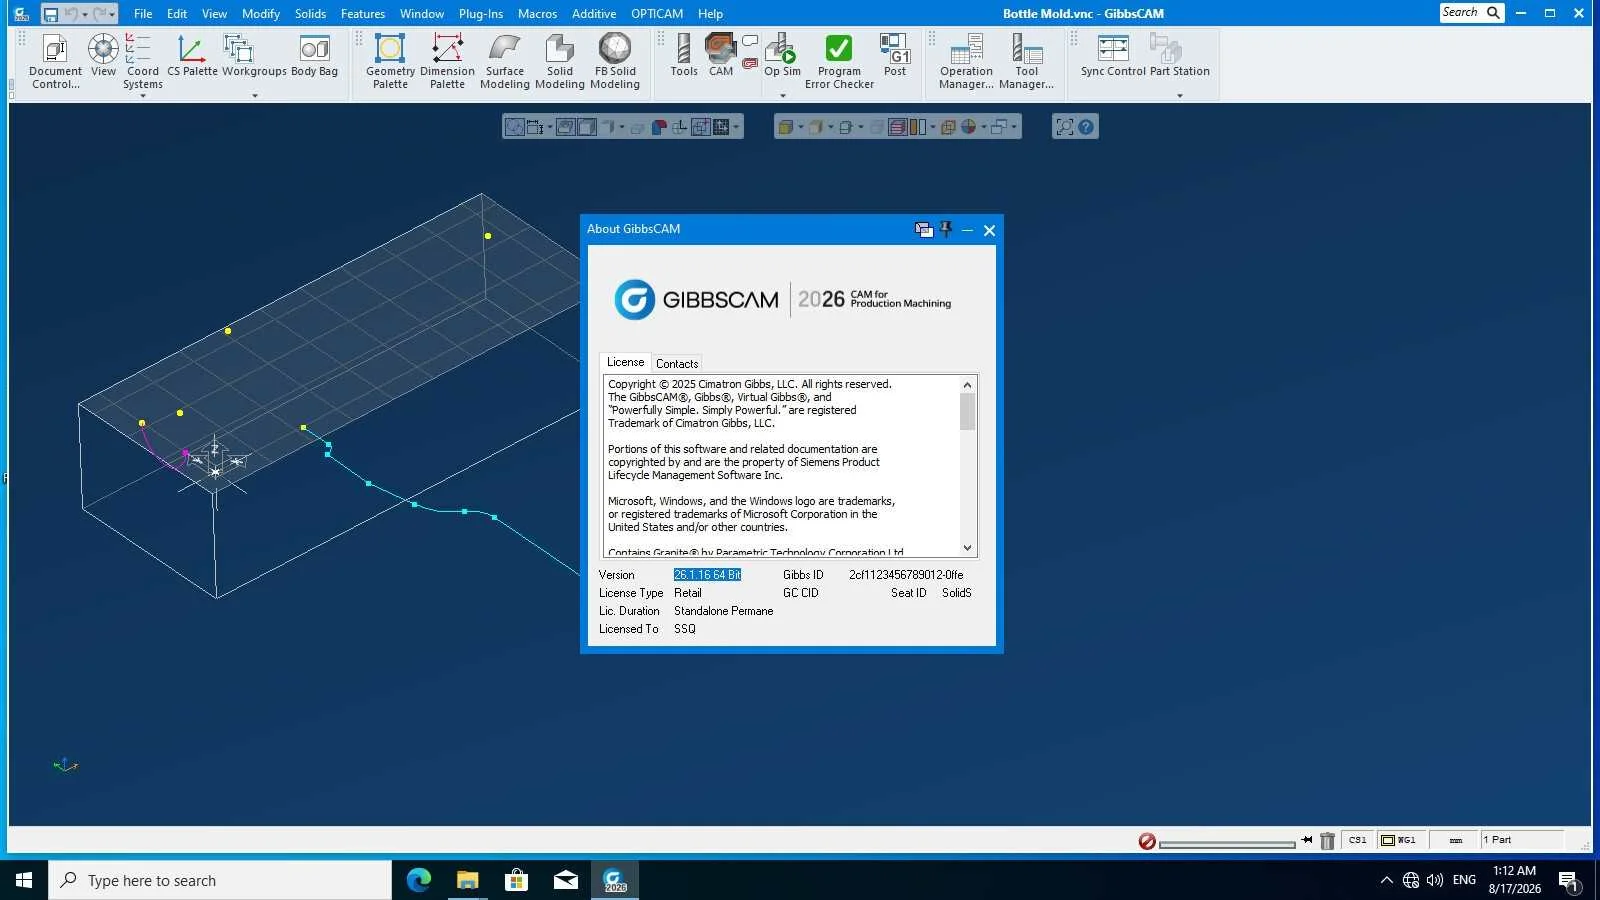Click the CS1 status bar field
The height and width of the screenshot is (900, 1600).
pos(1357,841)
